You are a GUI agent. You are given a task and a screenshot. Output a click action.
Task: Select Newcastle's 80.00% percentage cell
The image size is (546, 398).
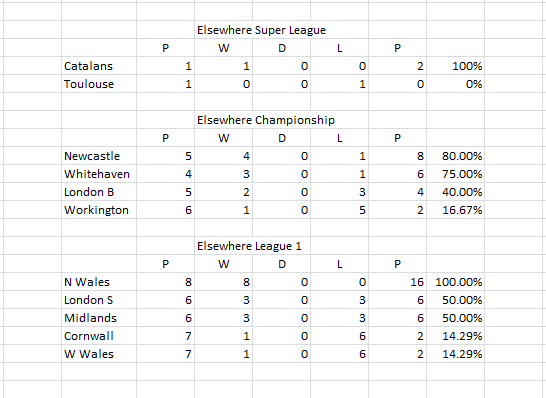[x=455, y=156]
